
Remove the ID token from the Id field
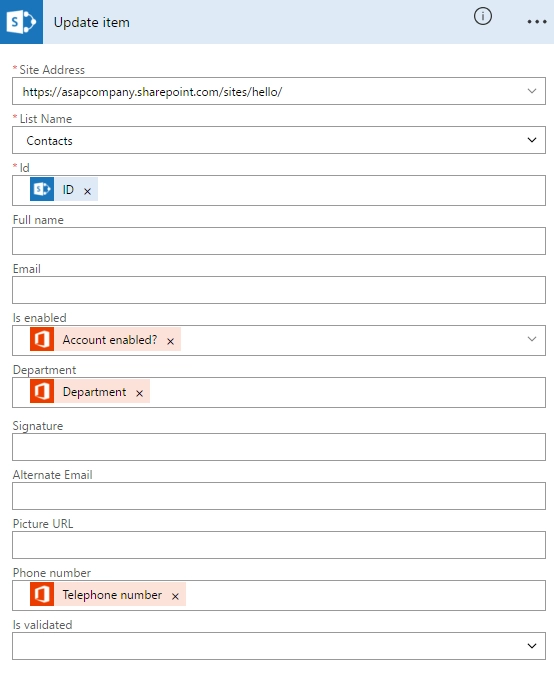click(x=87, y=191)
